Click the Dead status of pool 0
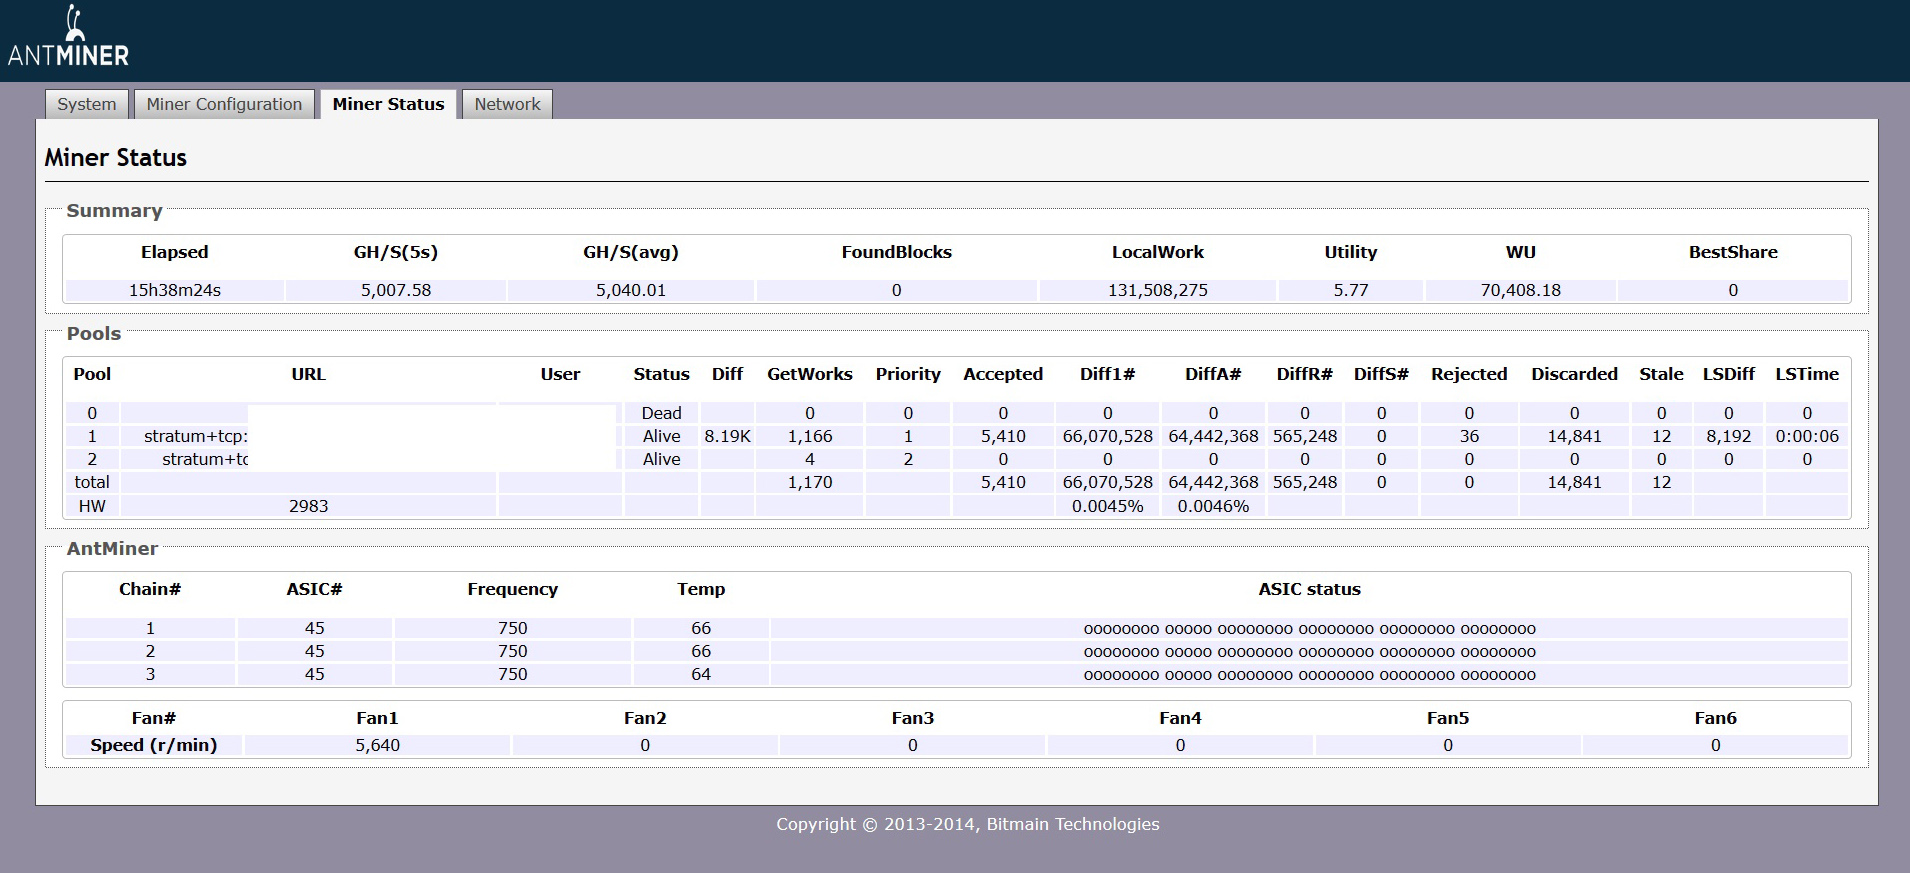Image resolution: width=1910 pixels, height=873 pixels. pyautogui.click(x=661, y=413)
